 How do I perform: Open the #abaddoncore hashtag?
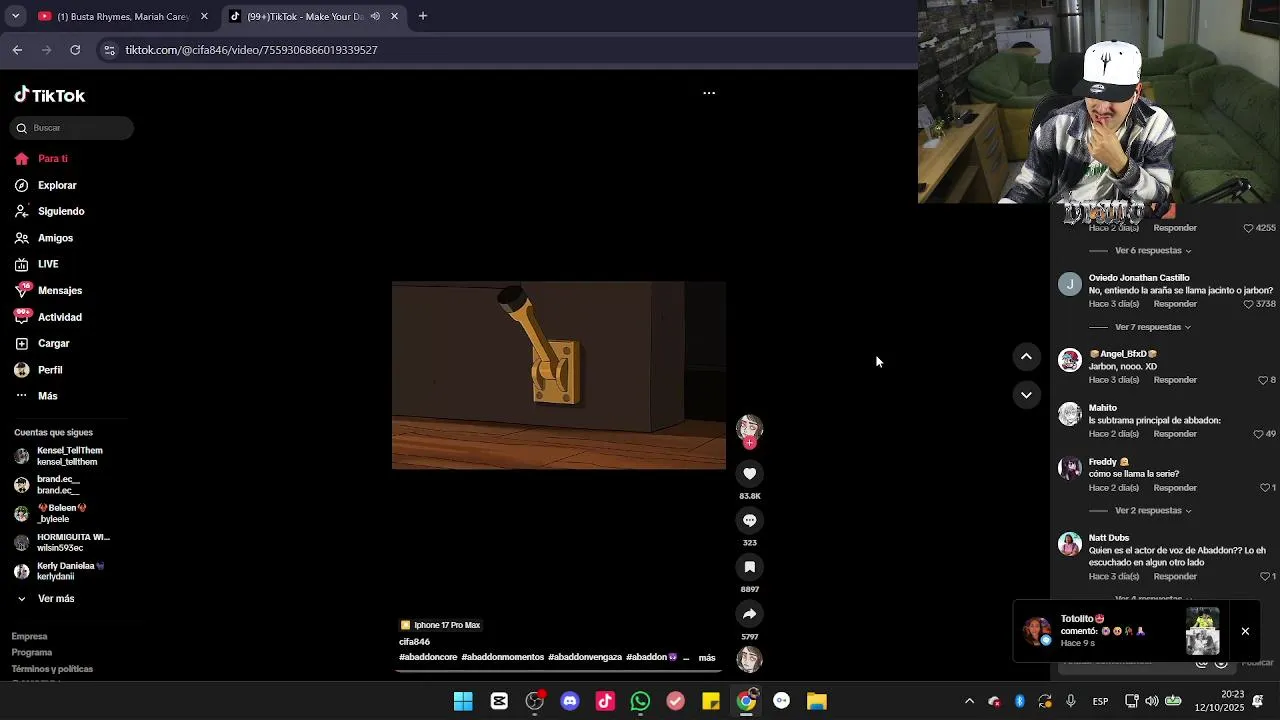428,658
